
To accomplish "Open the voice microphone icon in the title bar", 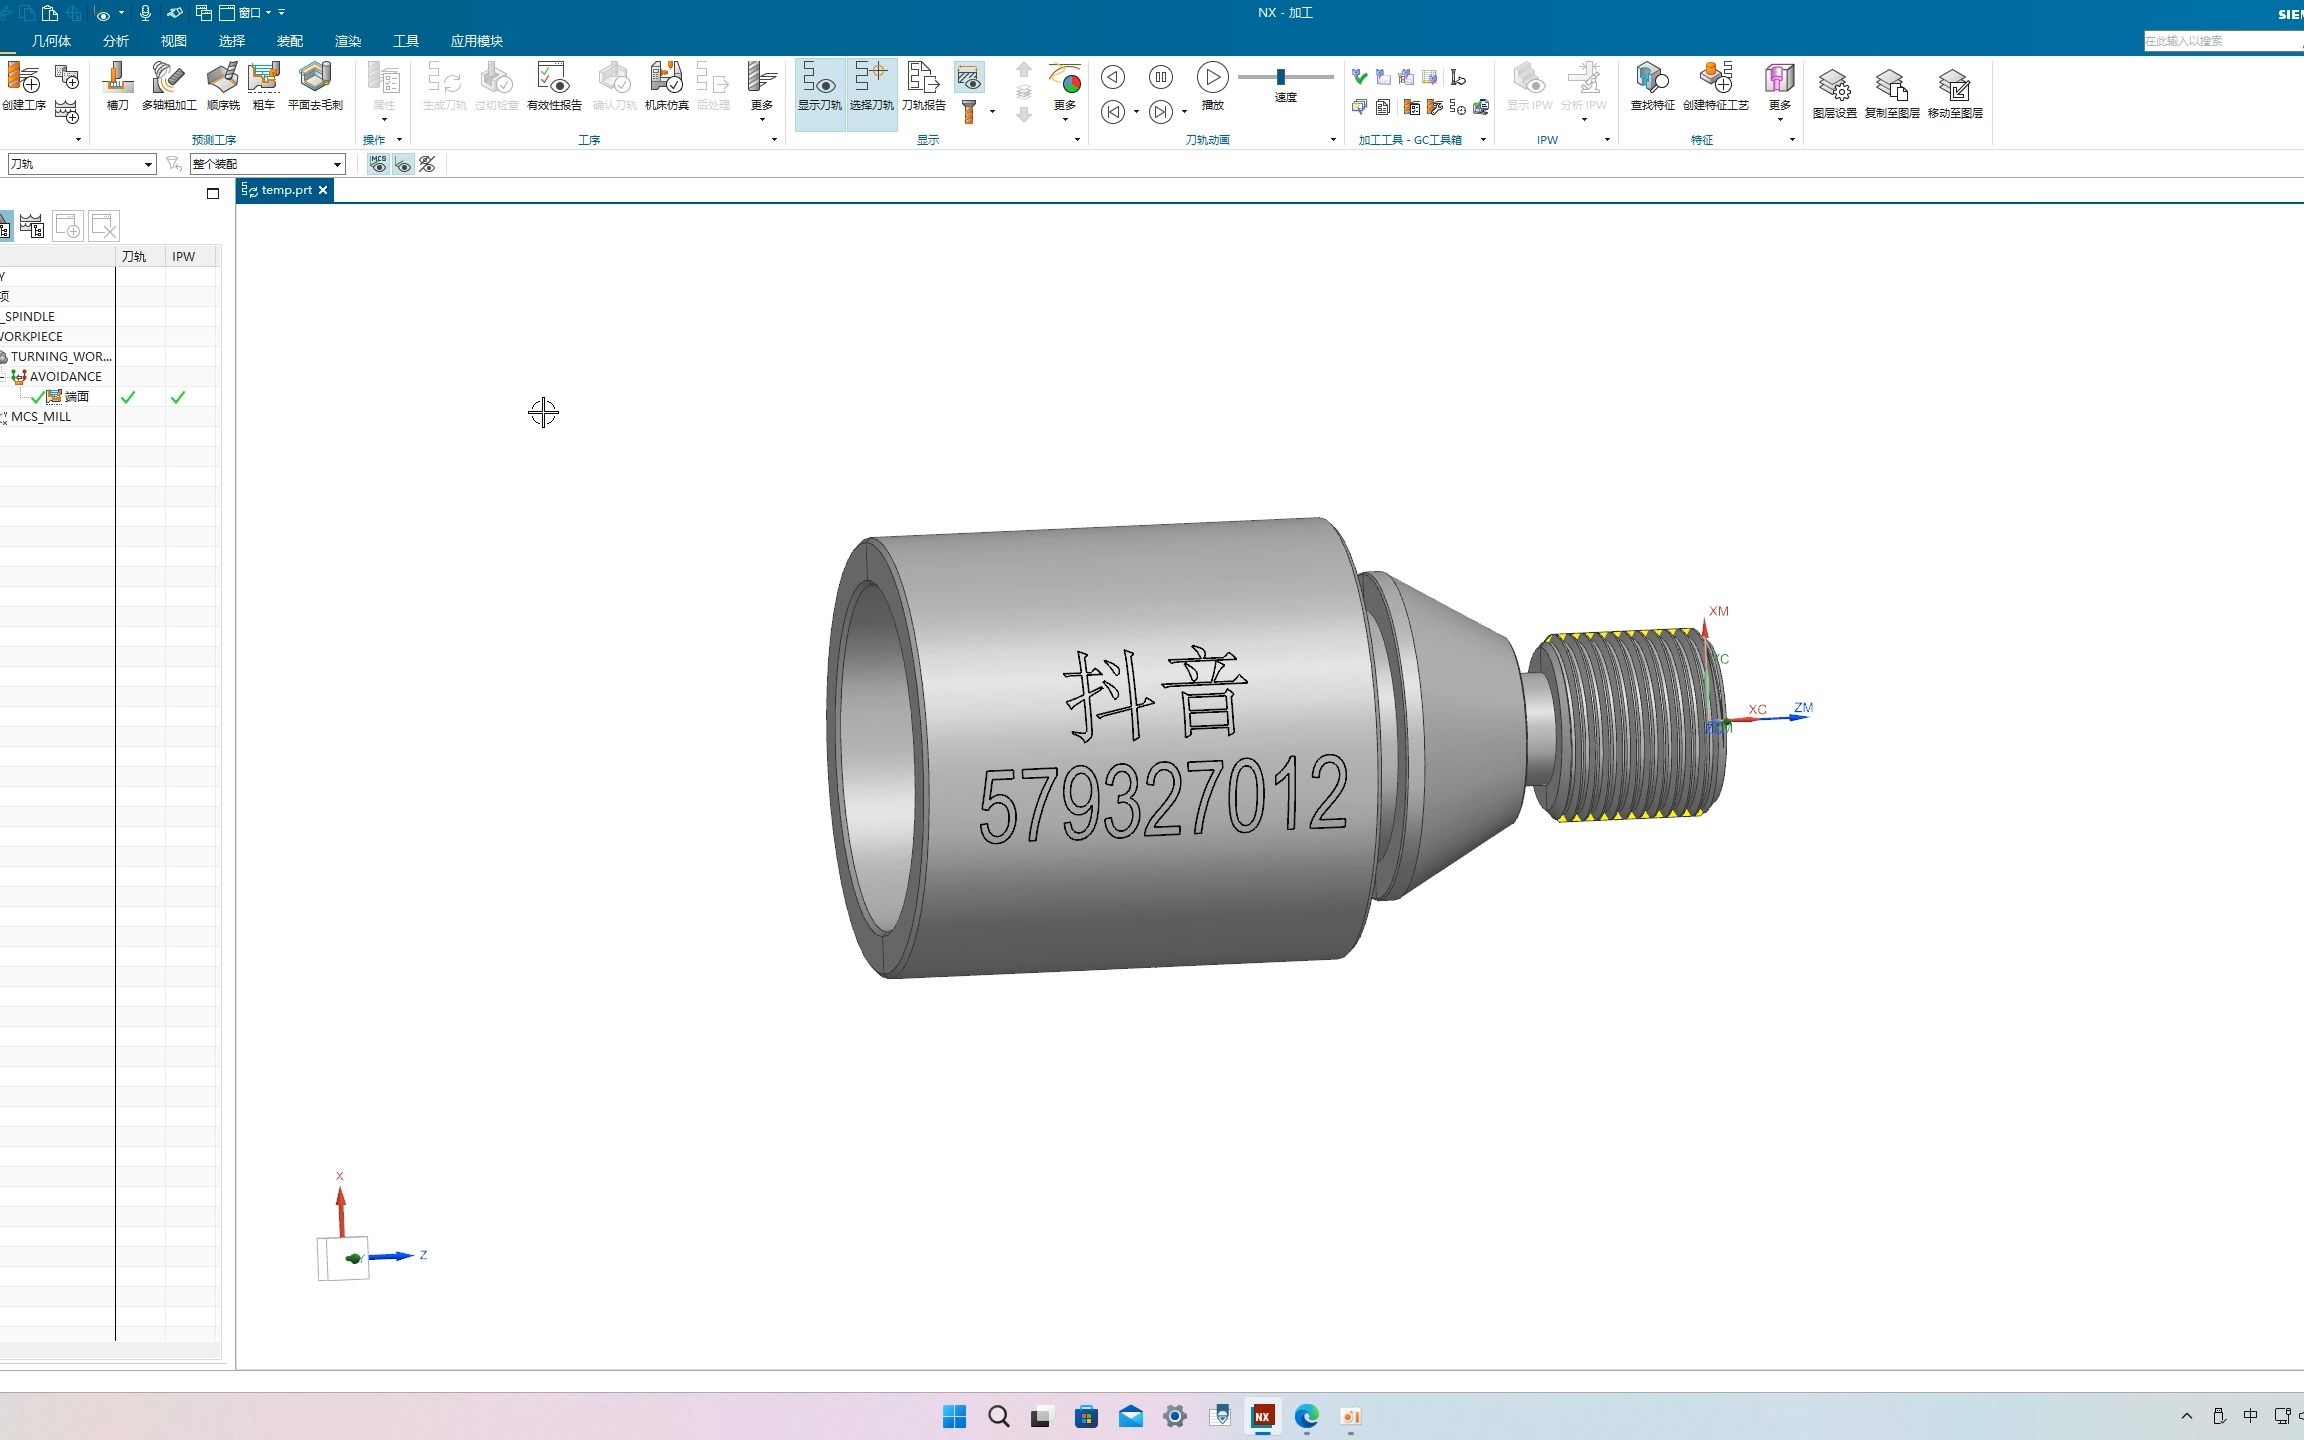I will click(x=146, y=13).
